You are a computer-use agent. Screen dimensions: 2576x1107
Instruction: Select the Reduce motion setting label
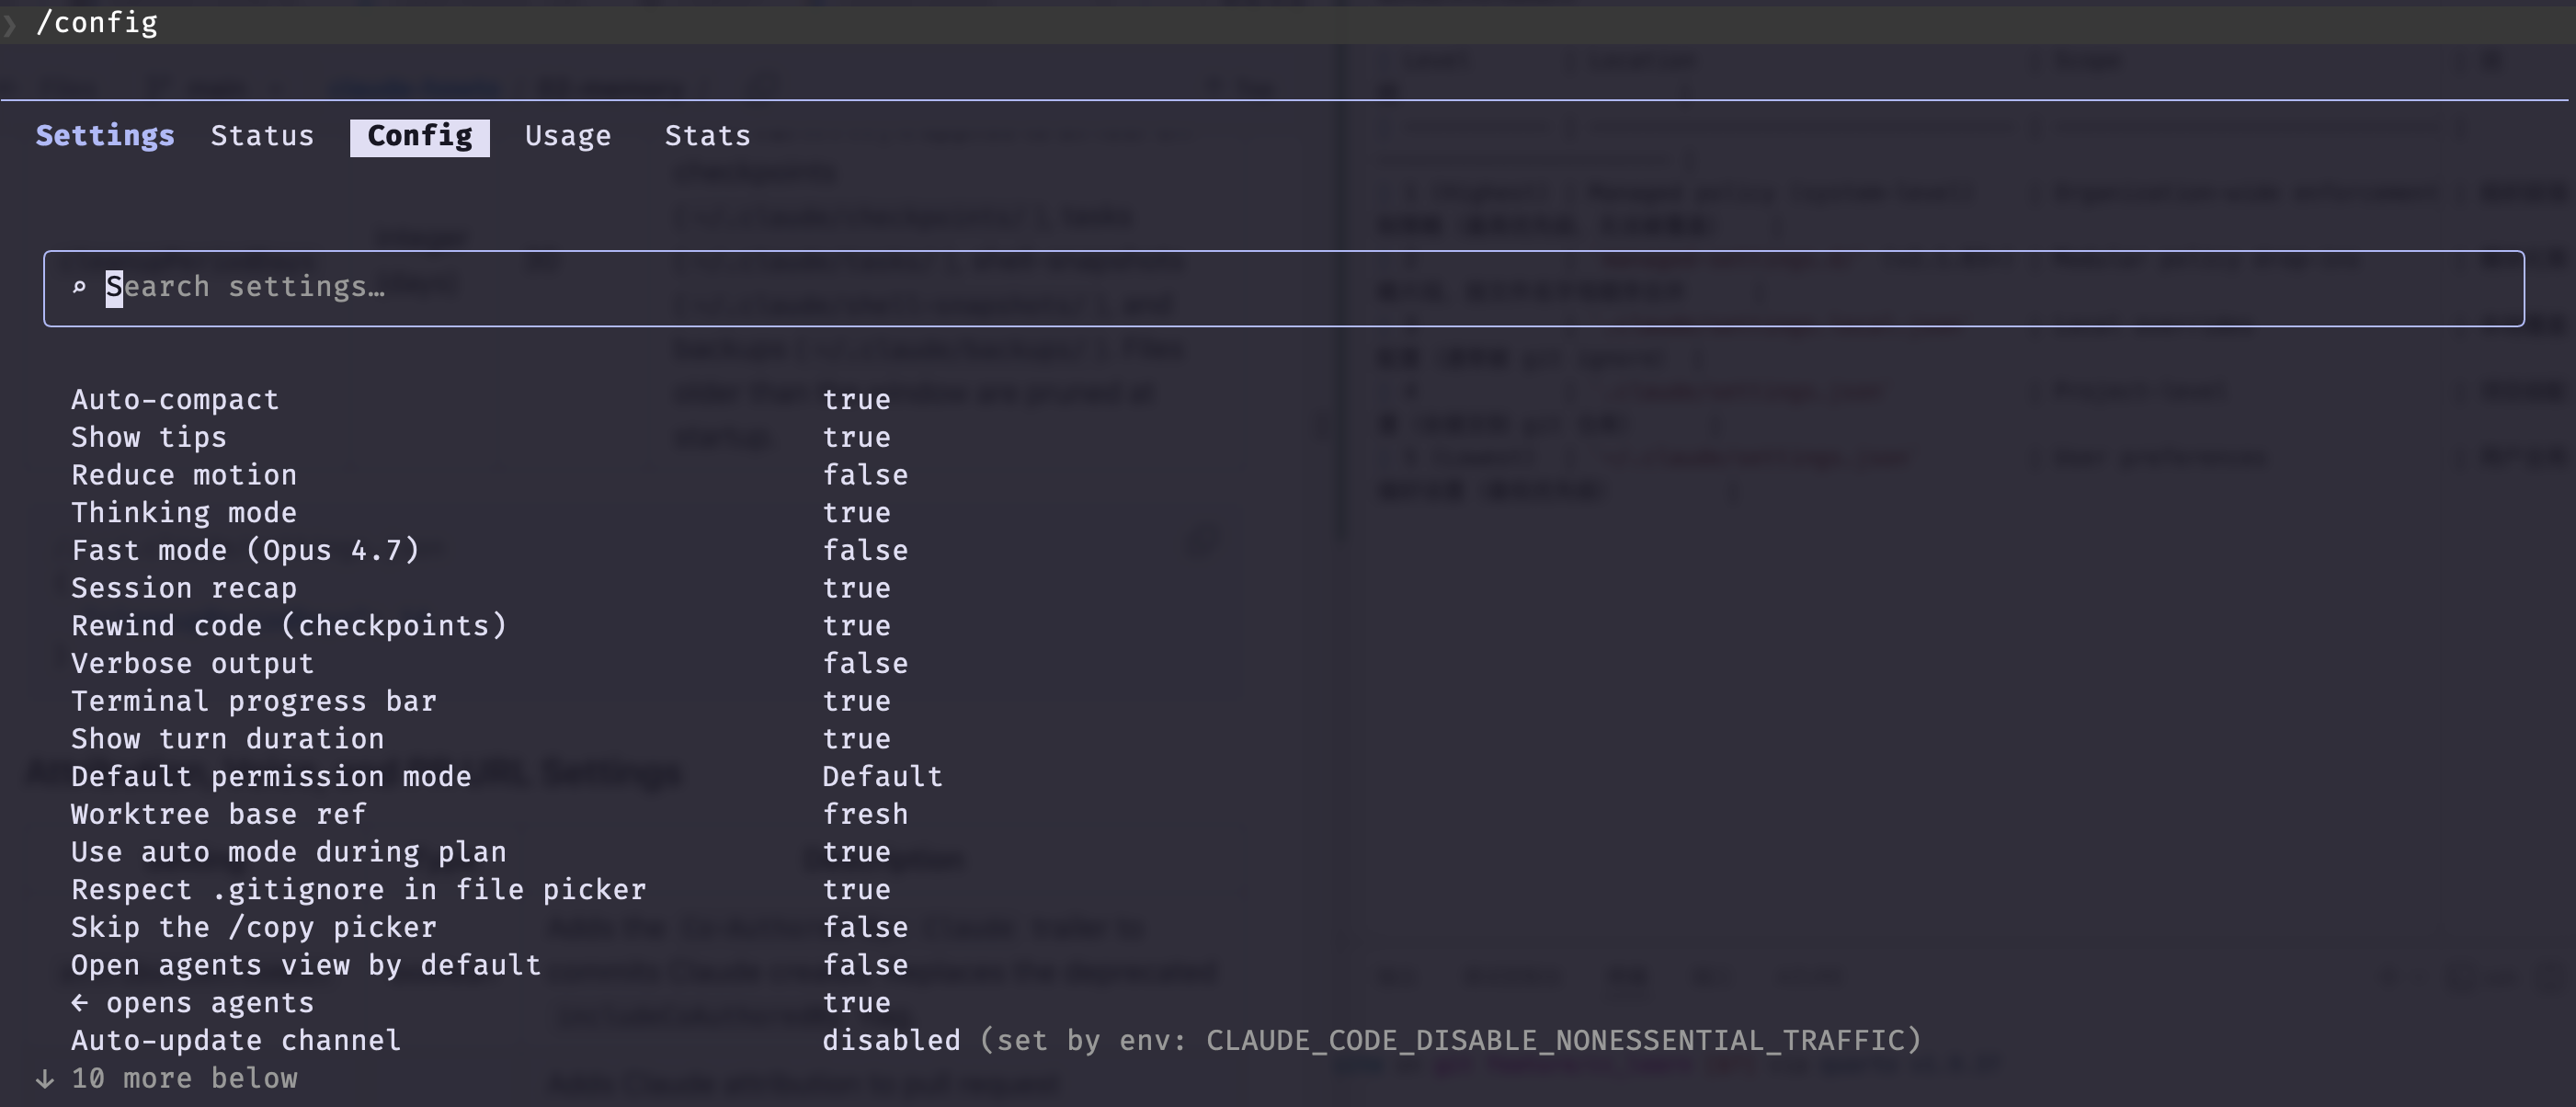tap(184, 475)
